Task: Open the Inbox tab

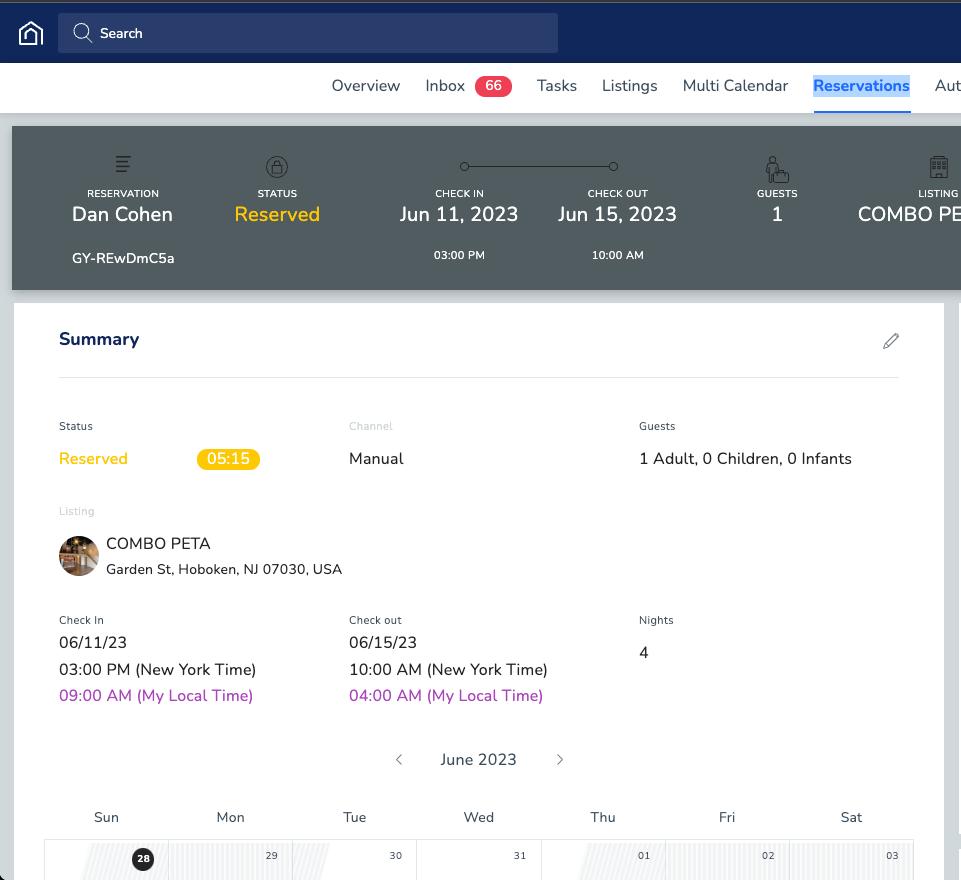Action: [445, 86]
